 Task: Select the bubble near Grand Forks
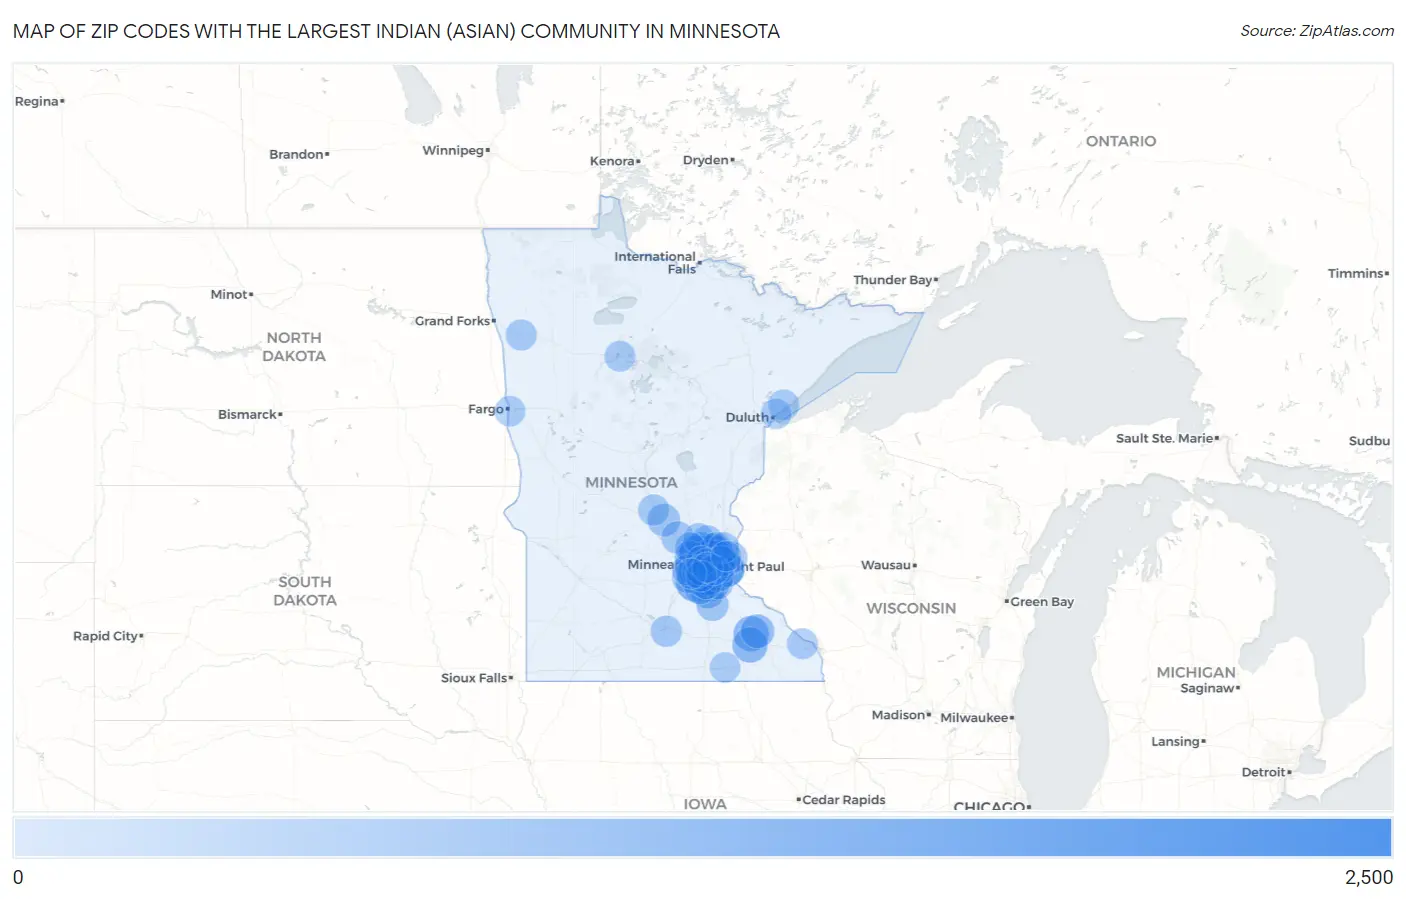[521, 334]
